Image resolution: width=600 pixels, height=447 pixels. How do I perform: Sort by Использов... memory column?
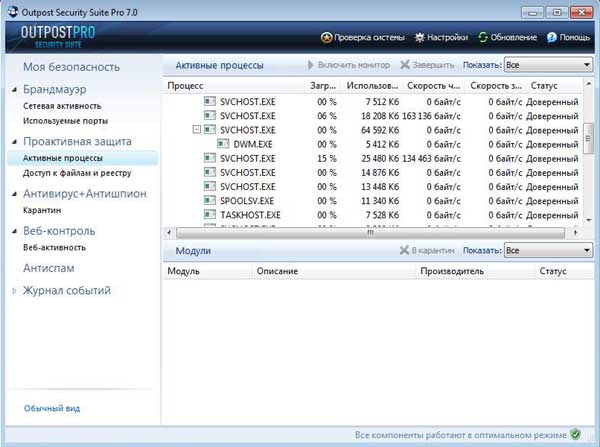372,86
